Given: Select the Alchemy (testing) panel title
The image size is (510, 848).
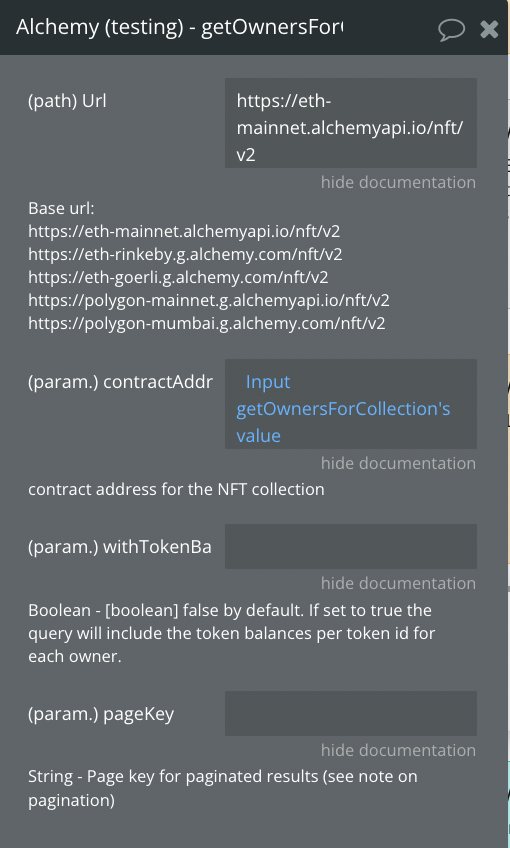Looking at the screenshot, I should click(180, 28).
